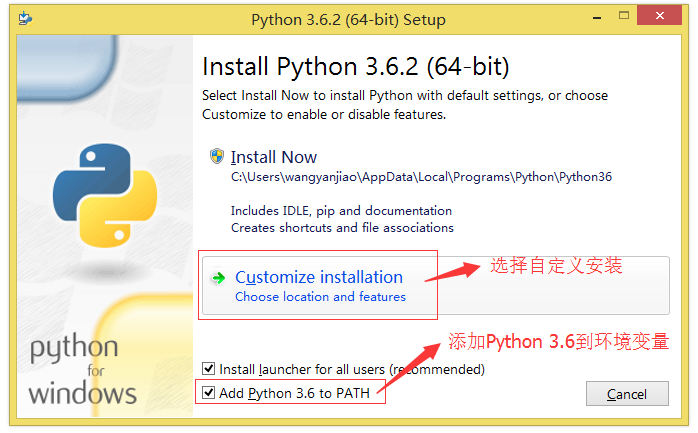Uncheck Install launcher for all users checkbox

208,368
